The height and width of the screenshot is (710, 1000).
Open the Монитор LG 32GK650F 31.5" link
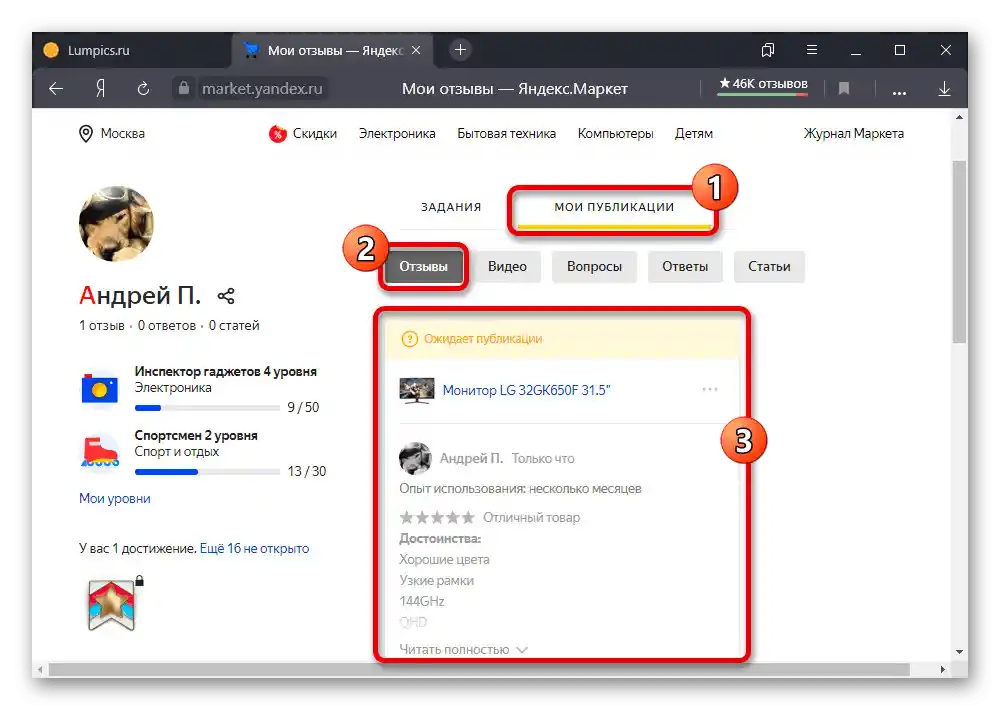(526, 390)
